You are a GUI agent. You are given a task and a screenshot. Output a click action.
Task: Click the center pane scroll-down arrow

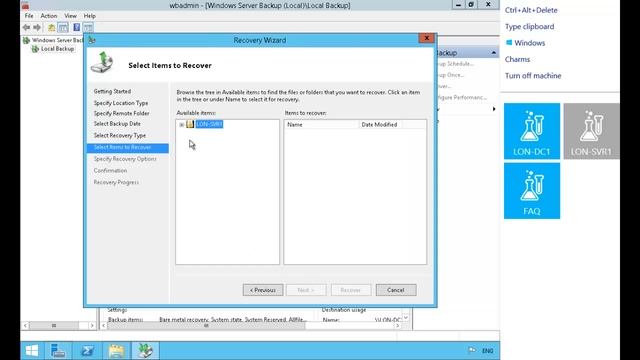(x=406, y=318)
